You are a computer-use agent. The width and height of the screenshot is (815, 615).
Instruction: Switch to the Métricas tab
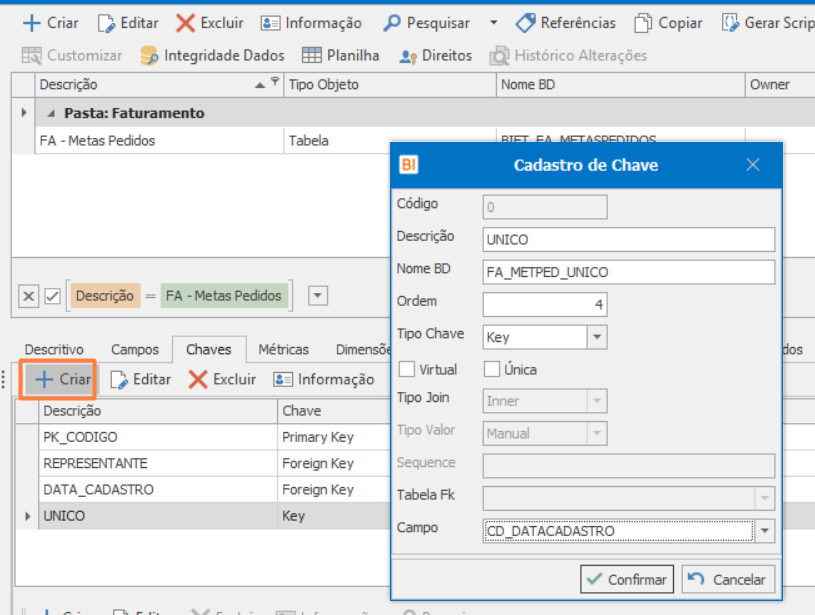283,349
